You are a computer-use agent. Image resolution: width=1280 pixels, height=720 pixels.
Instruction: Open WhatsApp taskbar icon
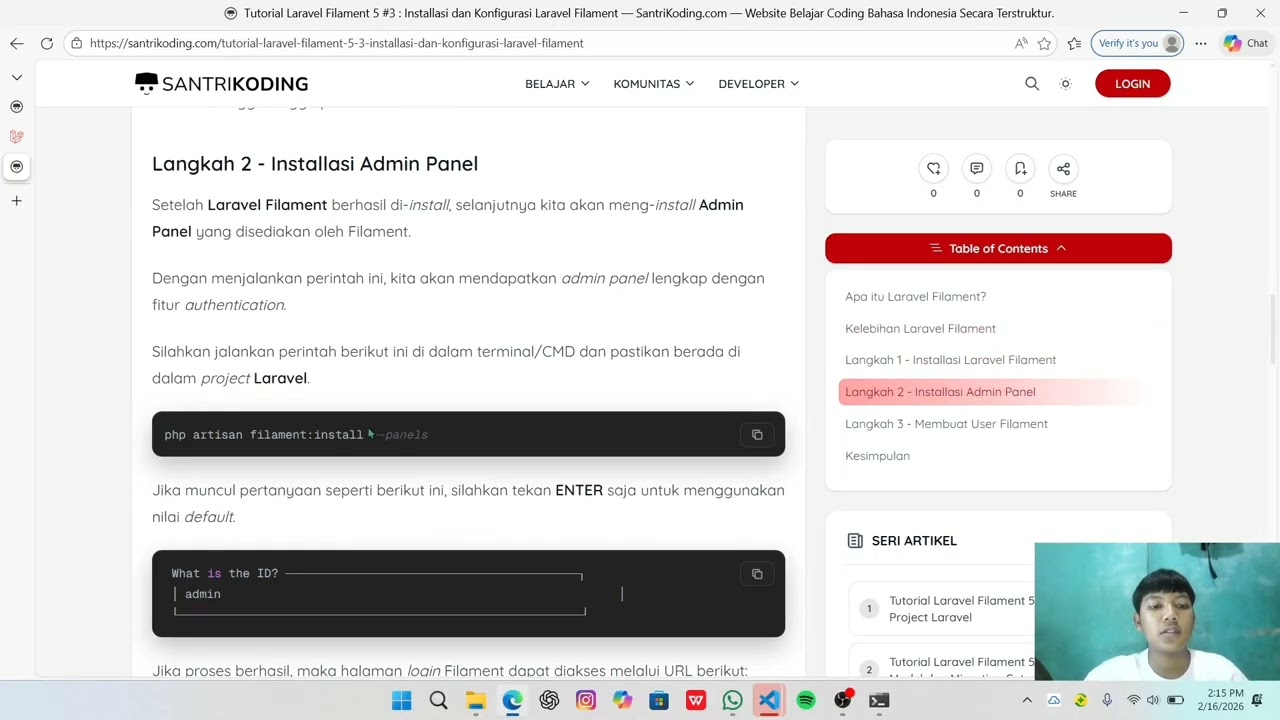[x=733, y=701]
